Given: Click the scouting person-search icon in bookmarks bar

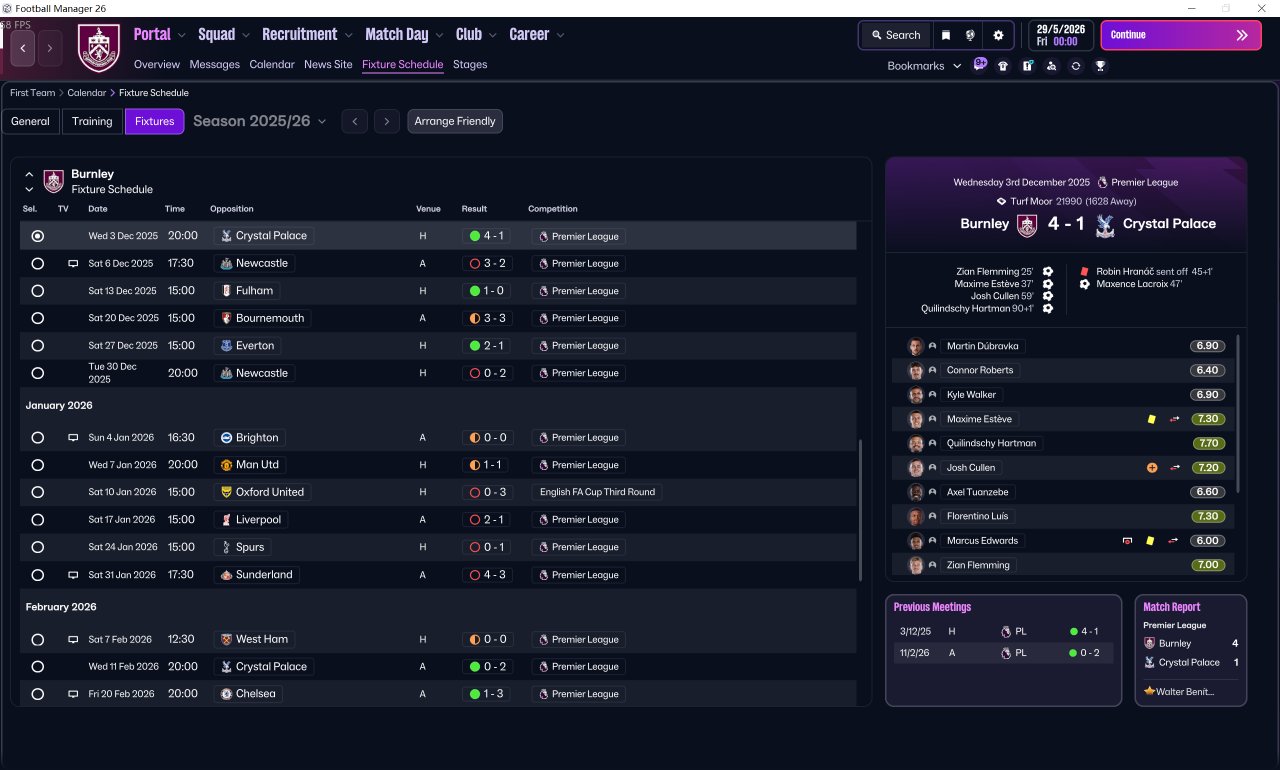Looking at the screenshot, I should [1051, 66].
